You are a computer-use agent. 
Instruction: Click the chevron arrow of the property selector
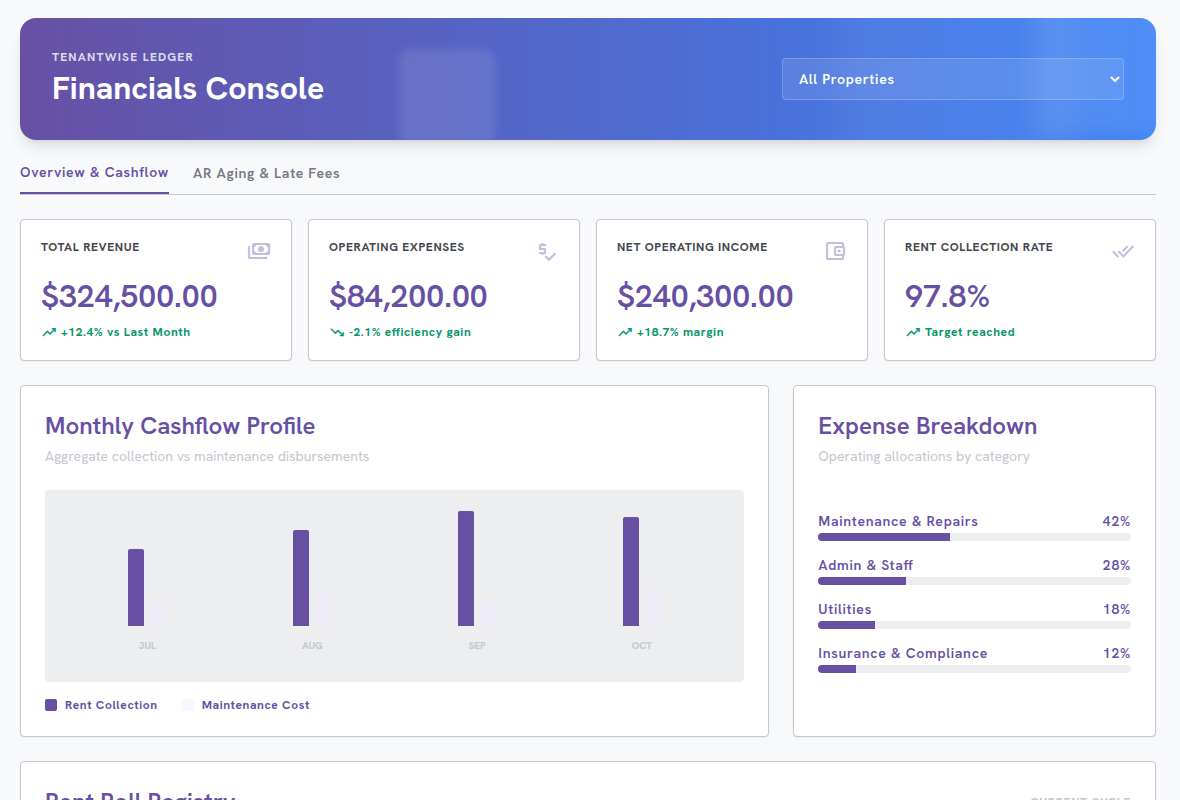1115,79
